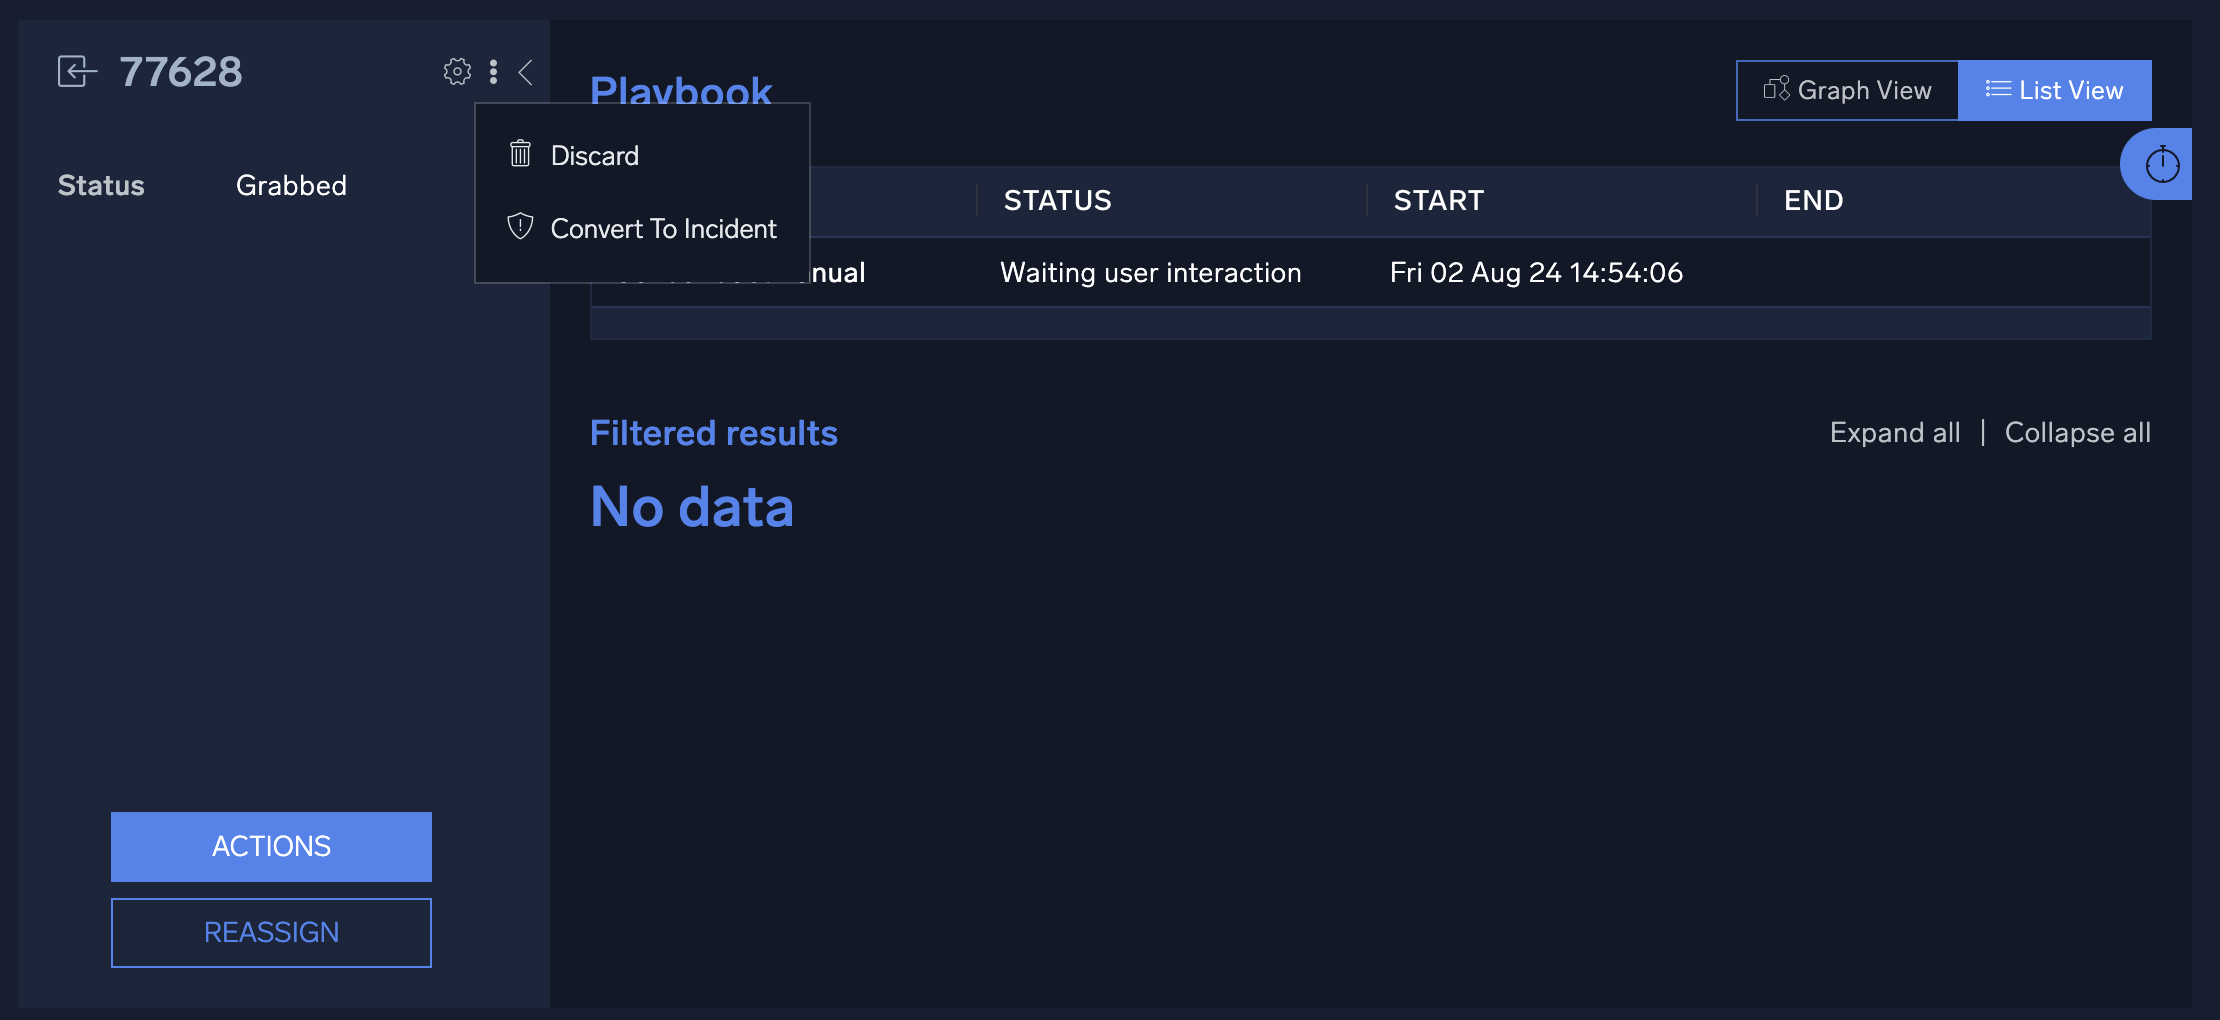
Task: Expand all filtered results
Action: 1894,433
